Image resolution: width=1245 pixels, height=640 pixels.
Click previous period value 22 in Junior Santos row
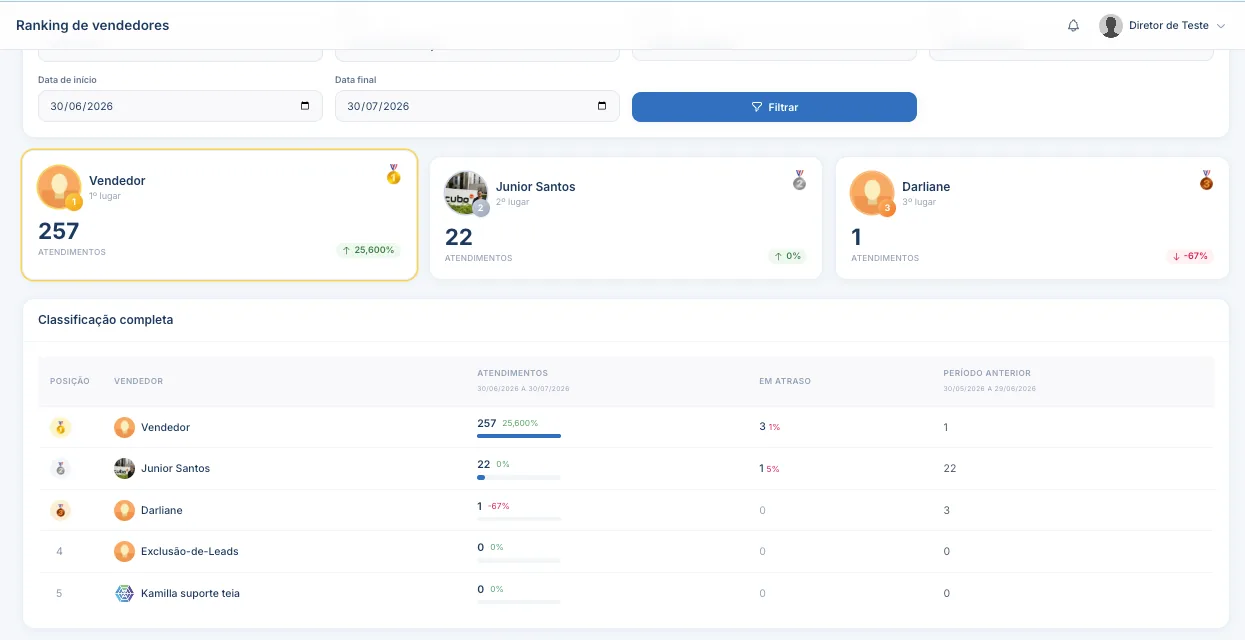pyautogui.click(x=950, y=468)
